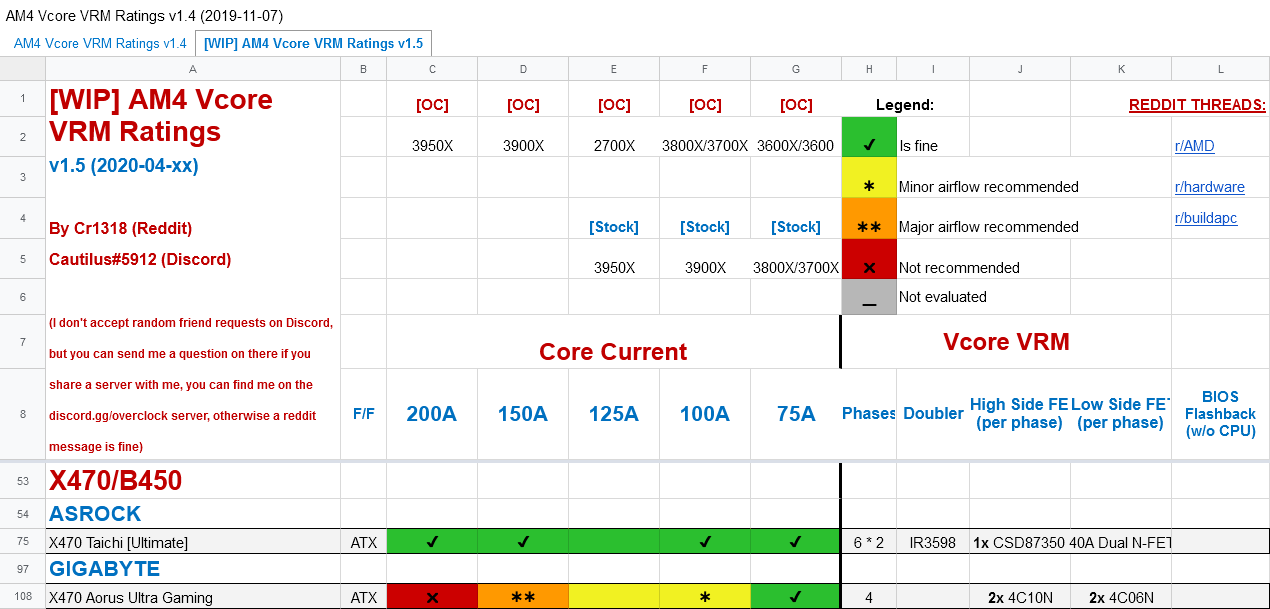The image size is (1270, 609).
Task: Click the BIOS Flashback heading cell
Action: 1221,414
